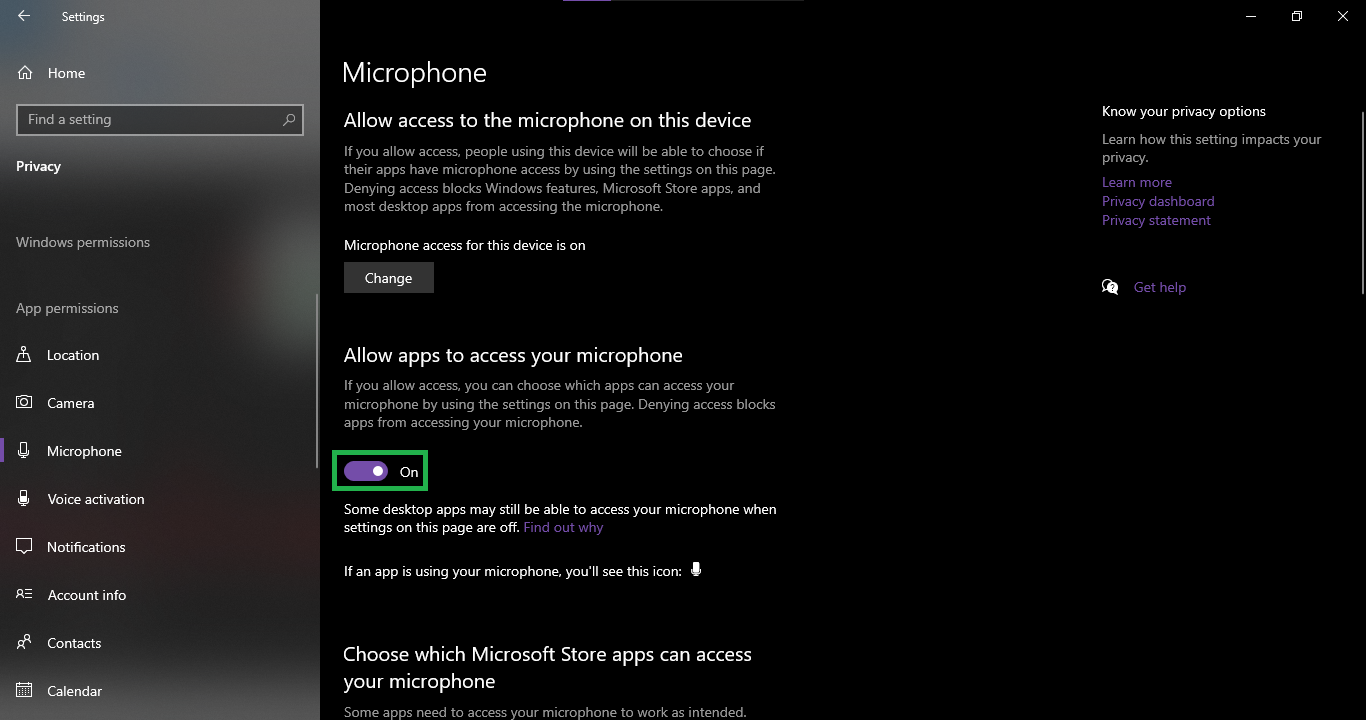Click the Voice activation icon
This screenshot has height=720, width=1366.
pos(24,499)
